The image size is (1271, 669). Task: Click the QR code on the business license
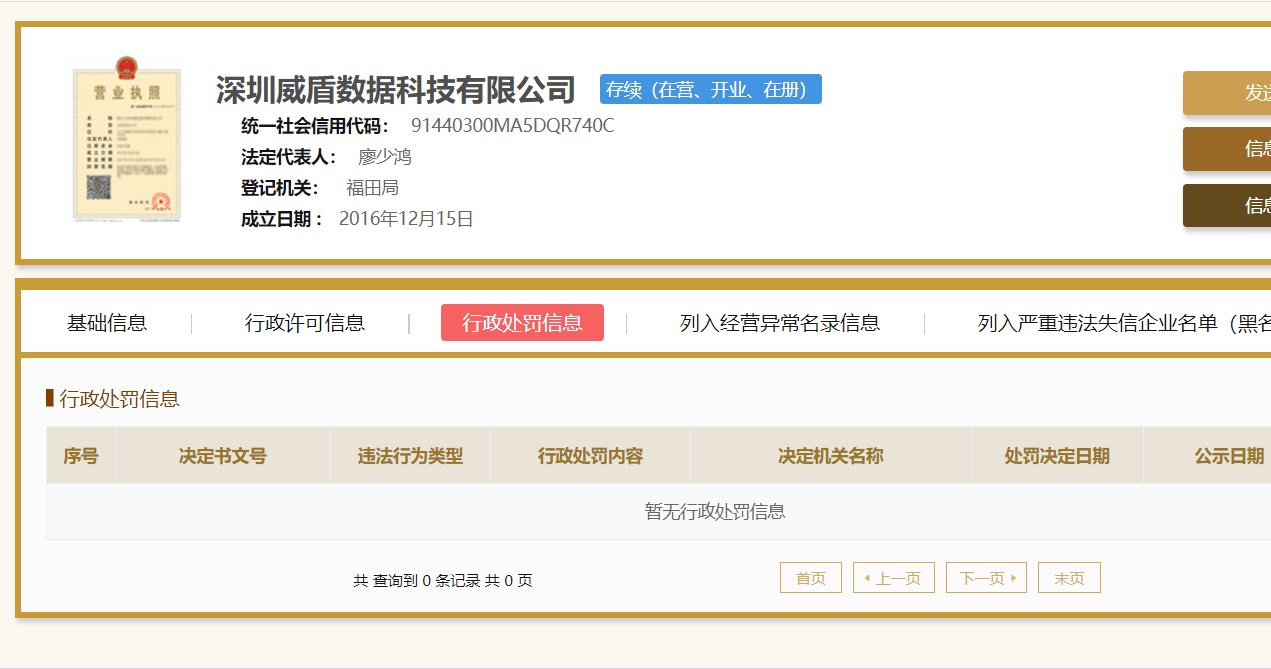coord(99,186)
